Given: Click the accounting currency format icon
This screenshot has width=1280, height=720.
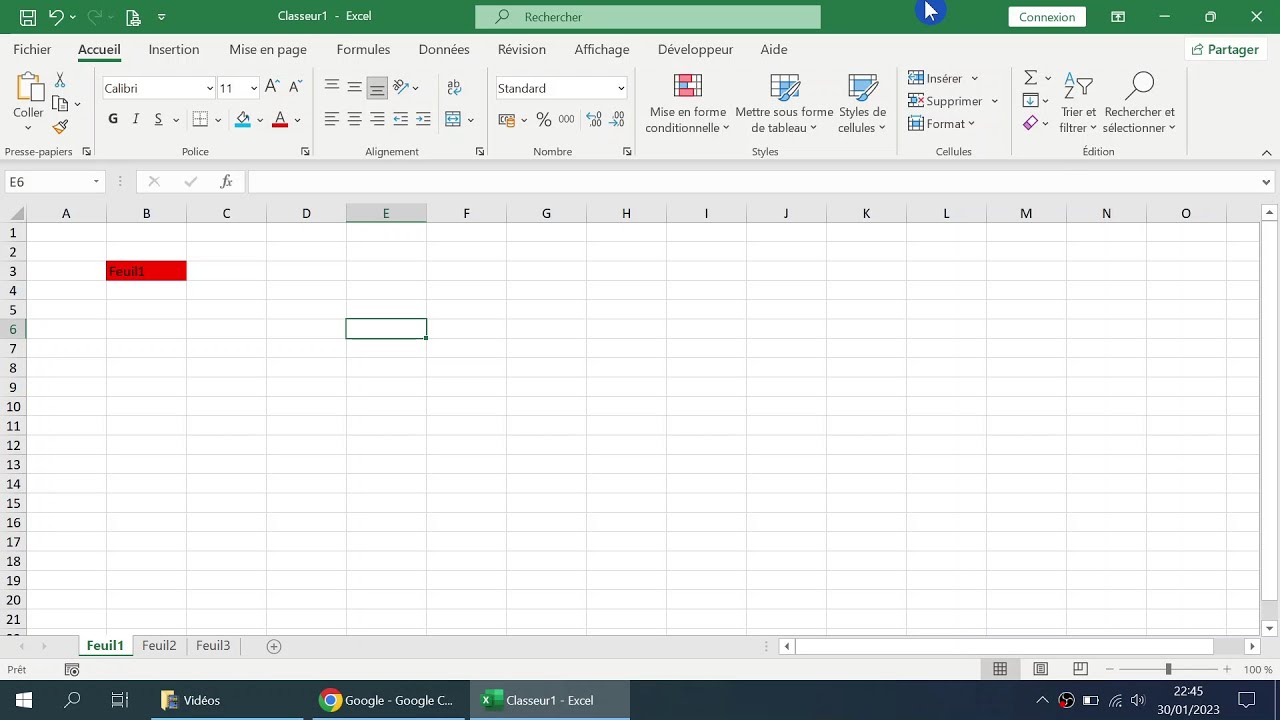Looking at the screenshot, I should tap(506, 120).
